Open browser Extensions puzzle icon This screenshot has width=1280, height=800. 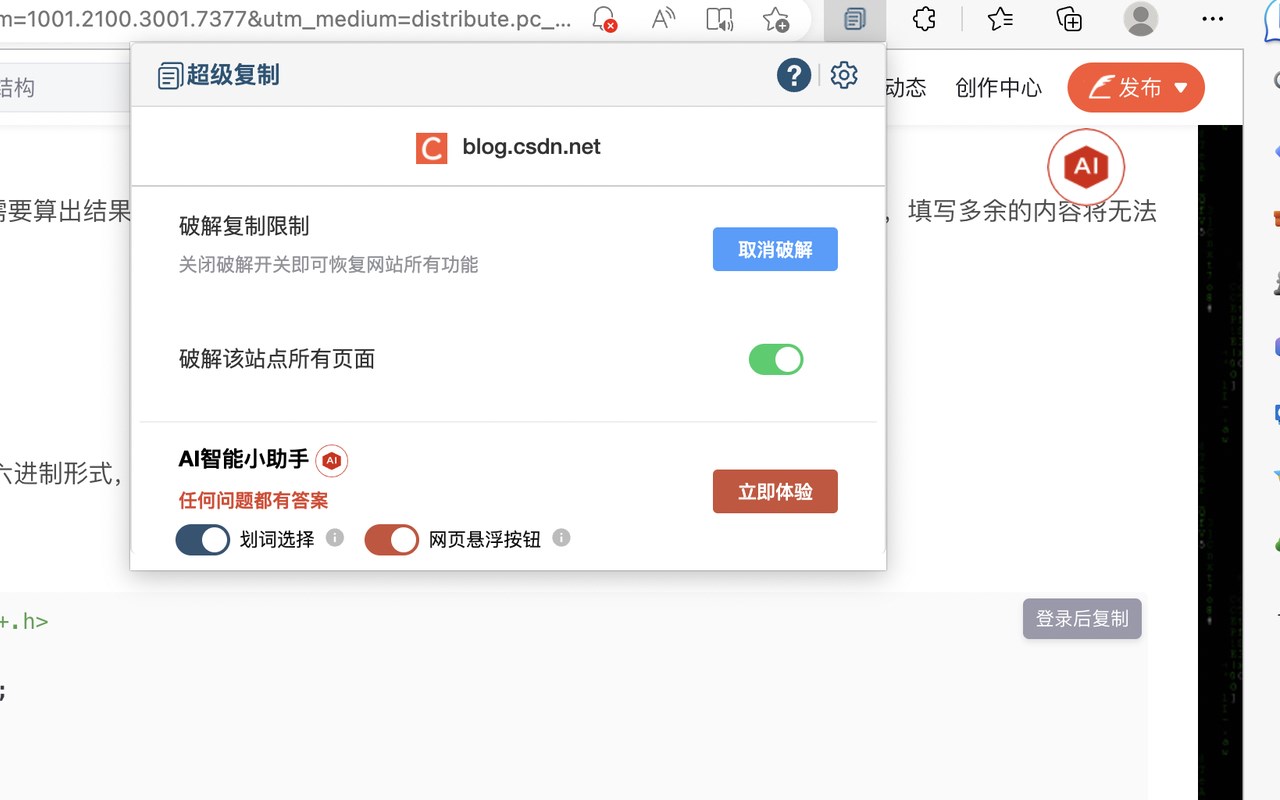click(x=924, y=19)
